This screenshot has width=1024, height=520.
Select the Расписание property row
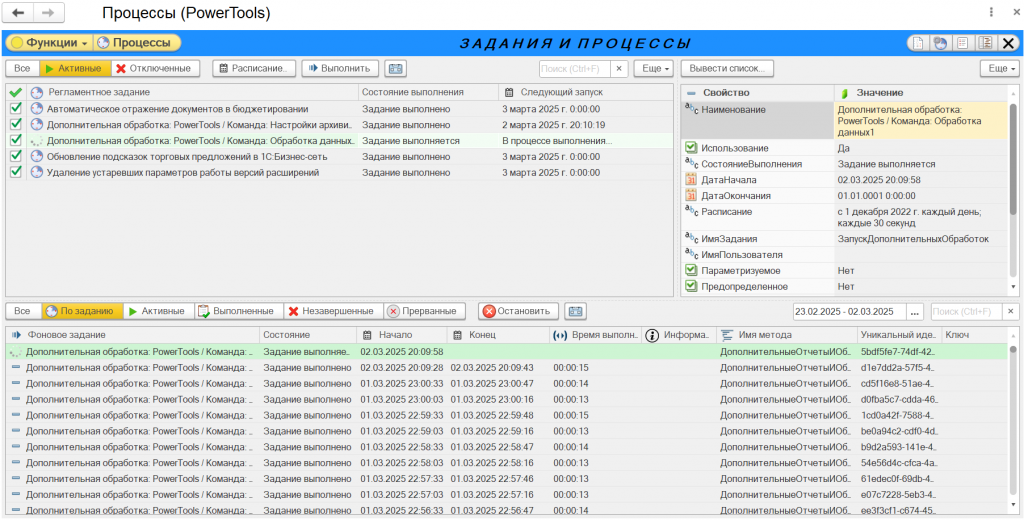coord(846,218)
